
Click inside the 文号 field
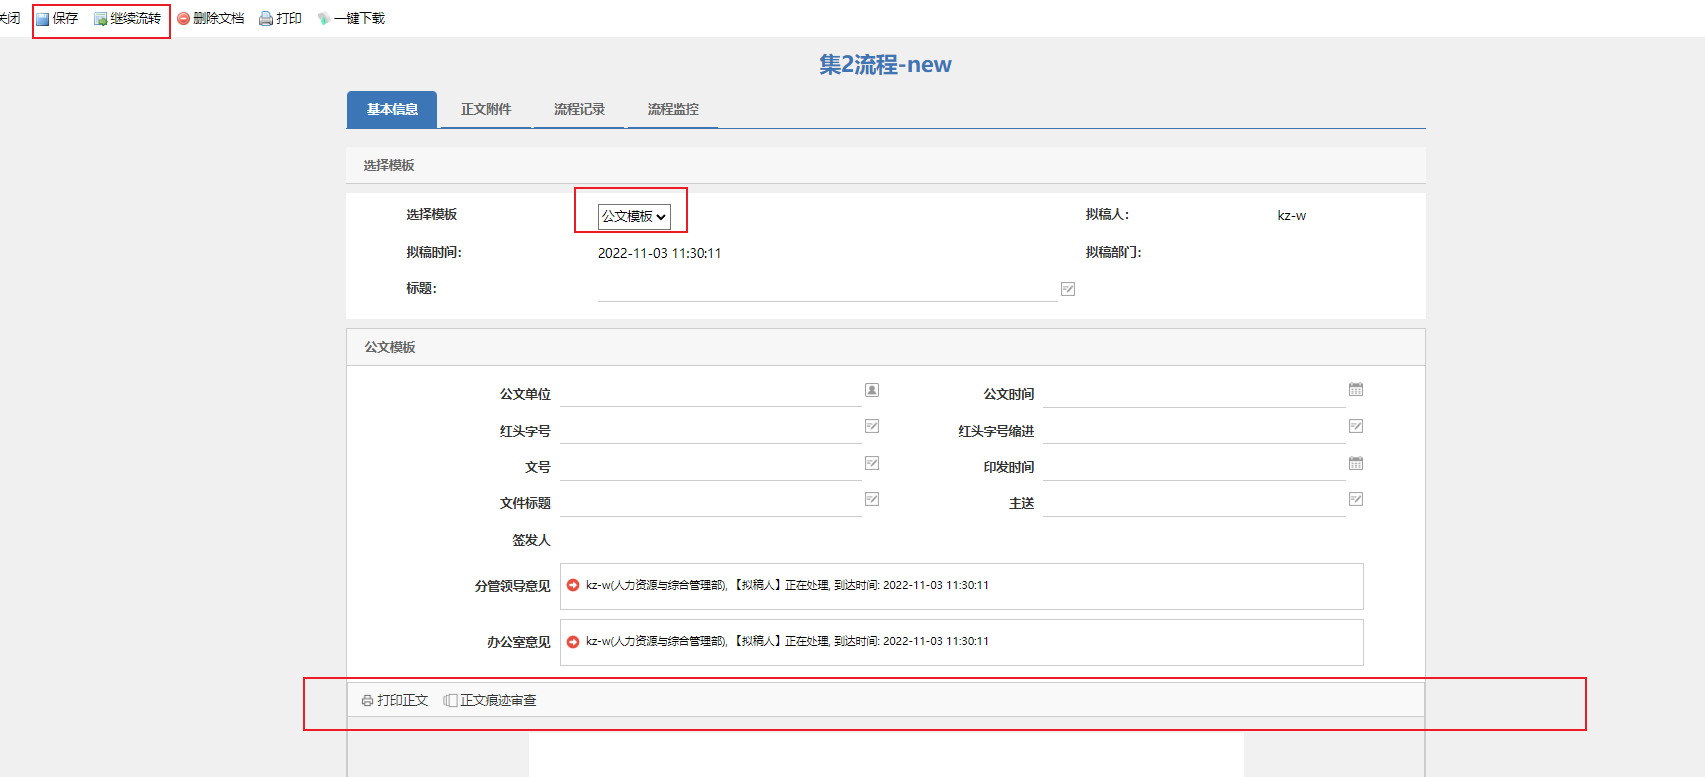pyautogui.click(x=710, y=467)
